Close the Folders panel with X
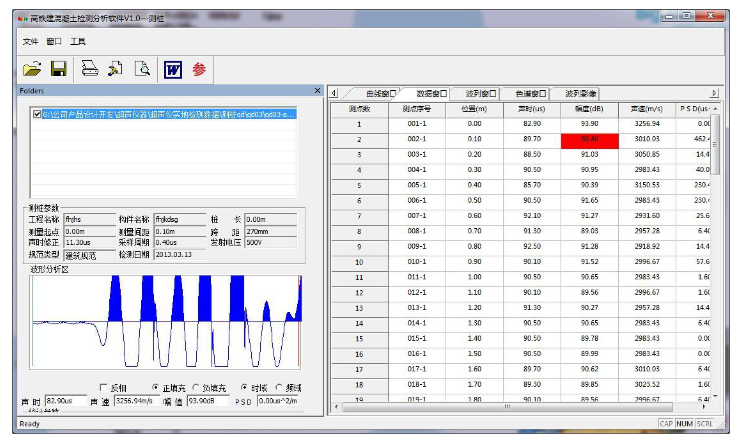The width and height of the screenshot is (745, 445). (318, 91)
